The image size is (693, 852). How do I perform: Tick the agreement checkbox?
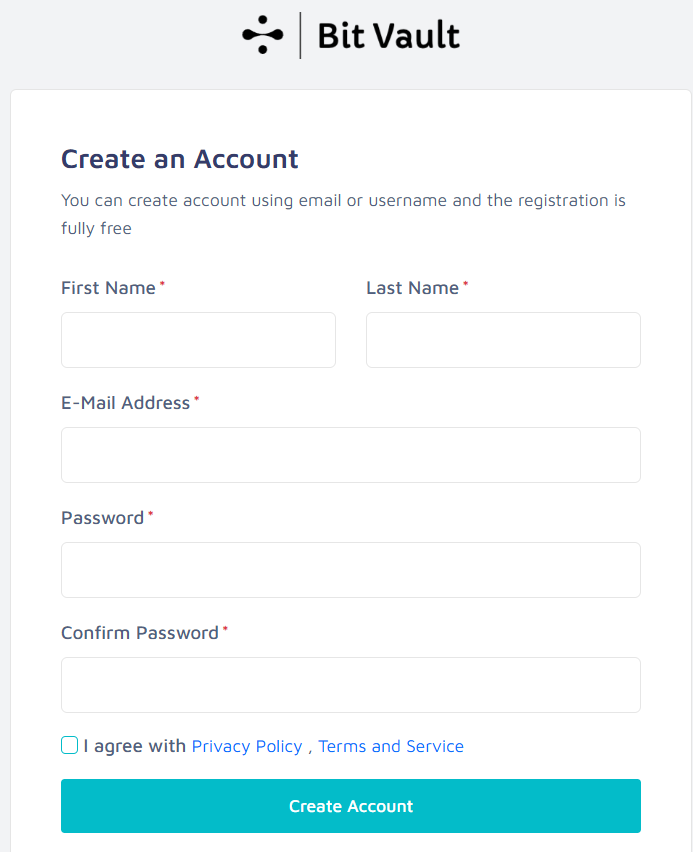point(69,745)
